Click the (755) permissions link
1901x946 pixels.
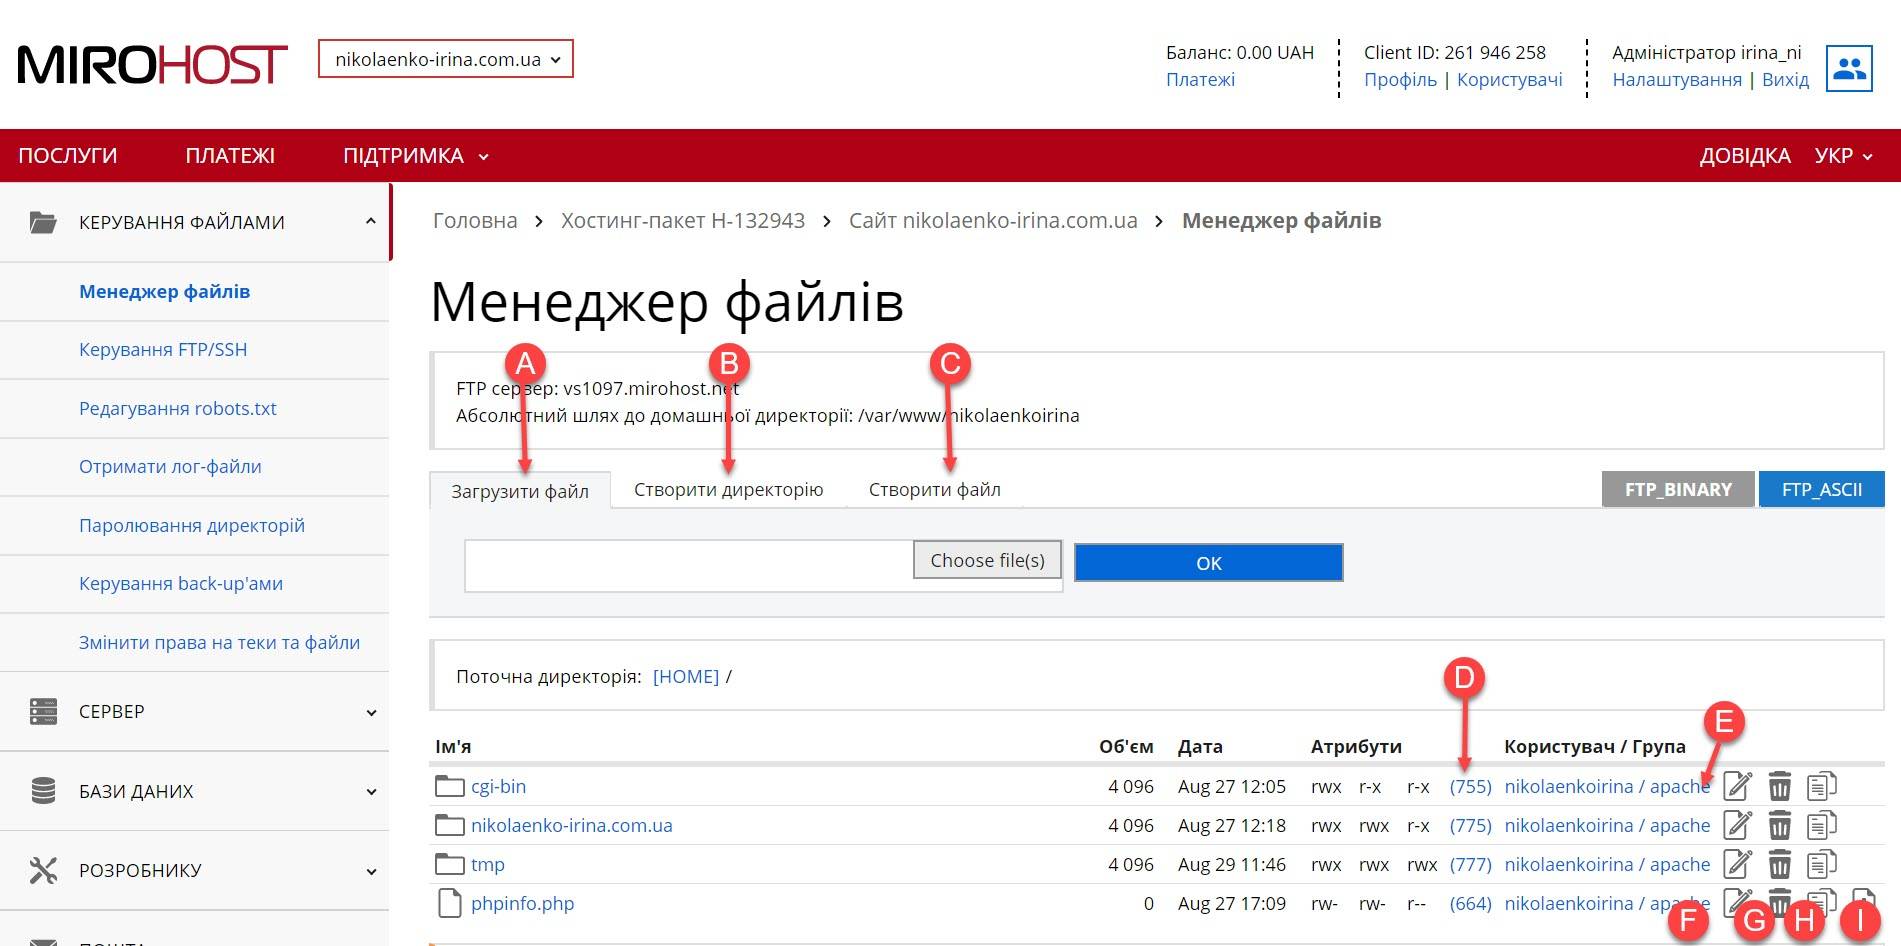point(1470,786)
